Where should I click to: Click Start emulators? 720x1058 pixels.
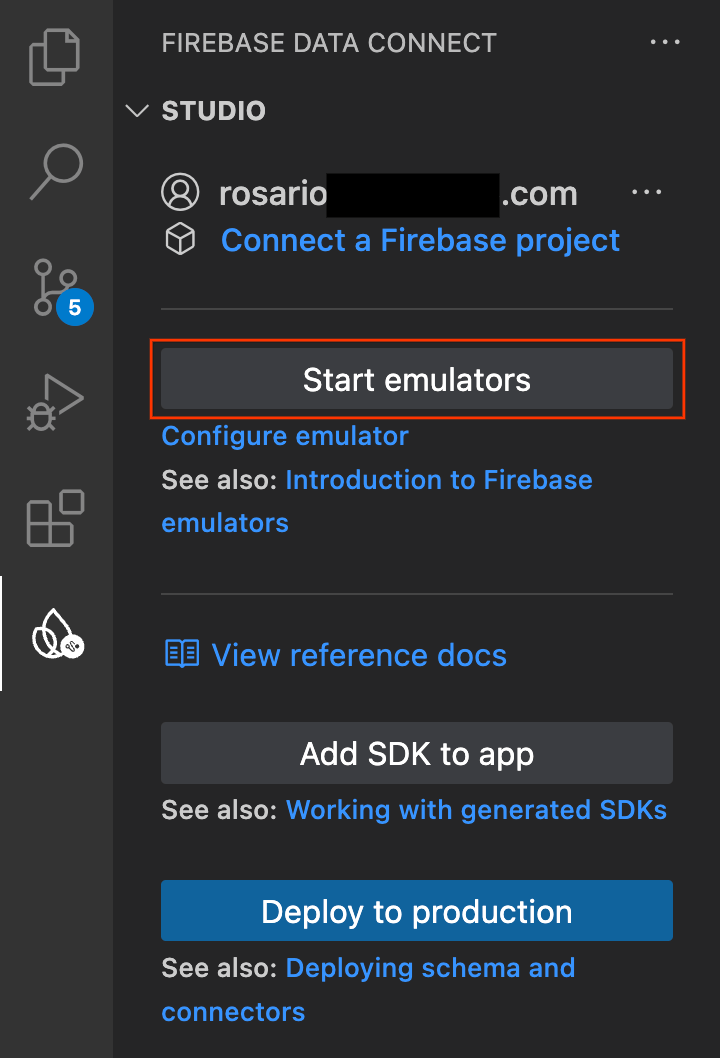coord(416,378)
